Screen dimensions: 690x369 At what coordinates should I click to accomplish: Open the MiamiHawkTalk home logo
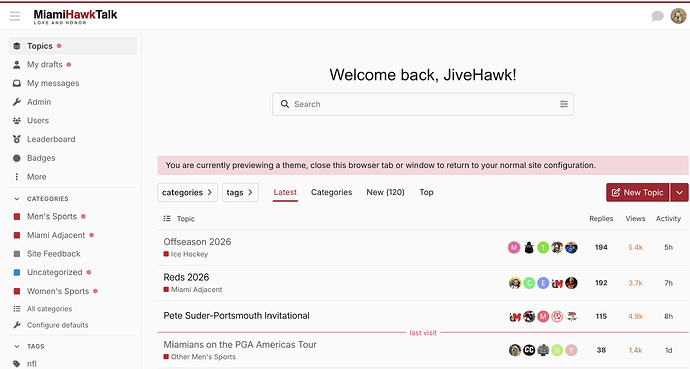click(75, 16)
